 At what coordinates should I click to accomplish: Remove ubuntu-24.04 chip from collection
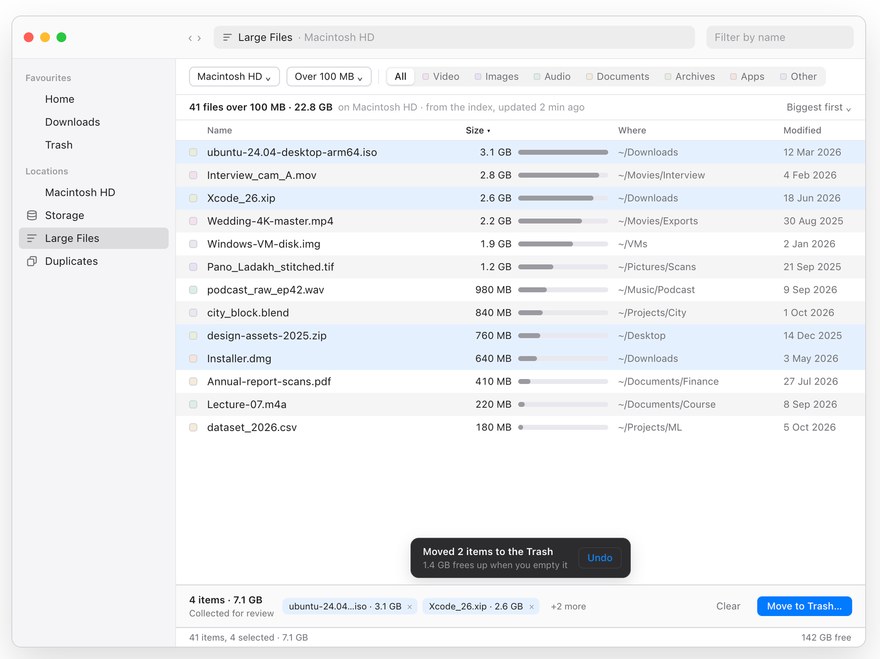(x=410, y=607)
